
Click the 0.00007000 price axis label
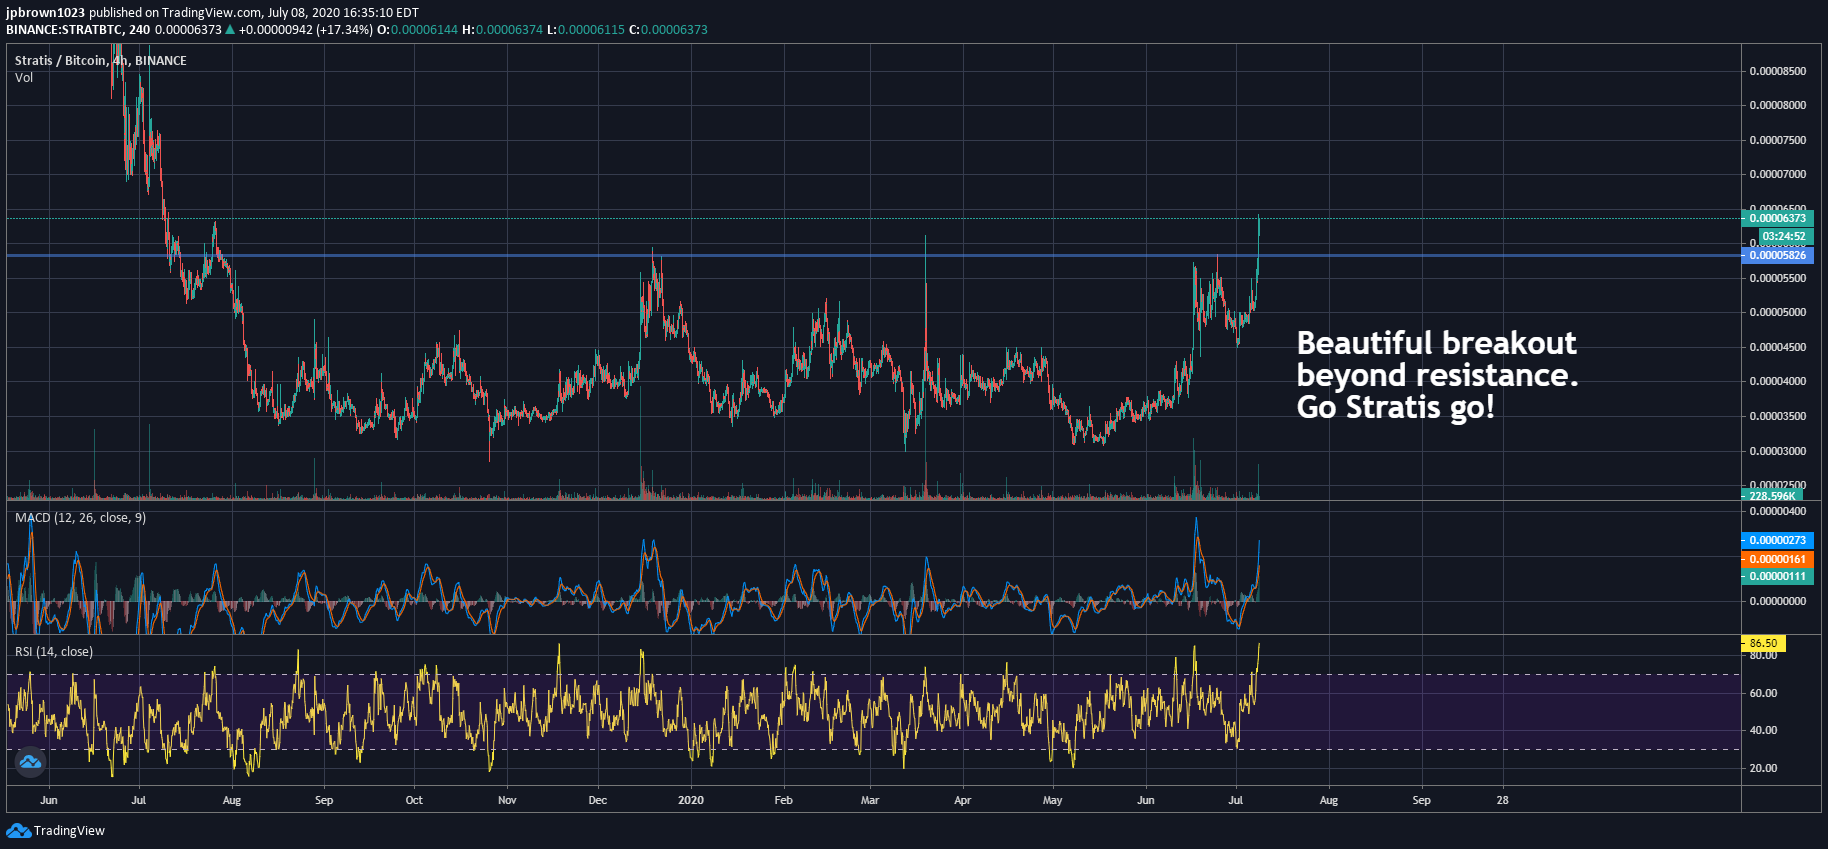click(1778, 174)
